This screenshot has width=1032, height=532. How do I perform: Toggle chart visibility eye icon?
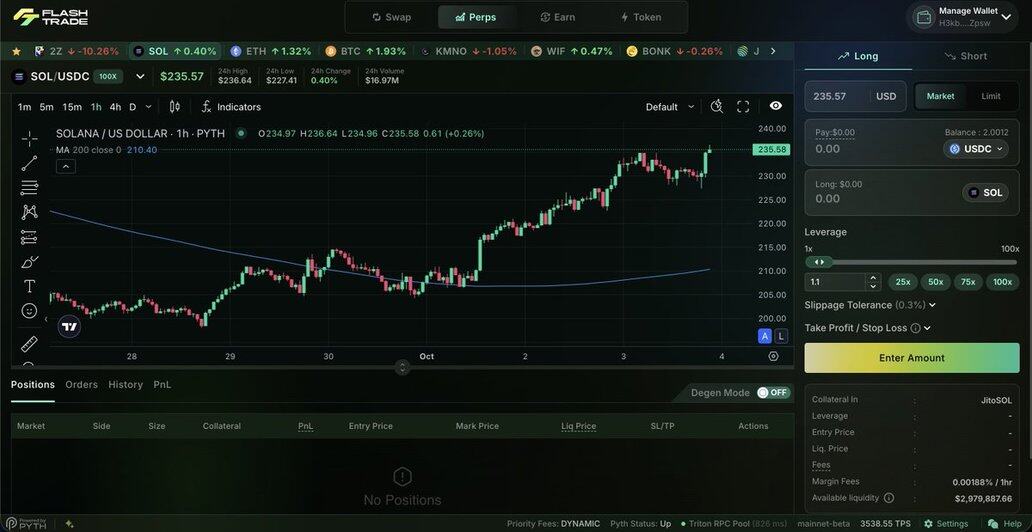(x=776, y=106)
